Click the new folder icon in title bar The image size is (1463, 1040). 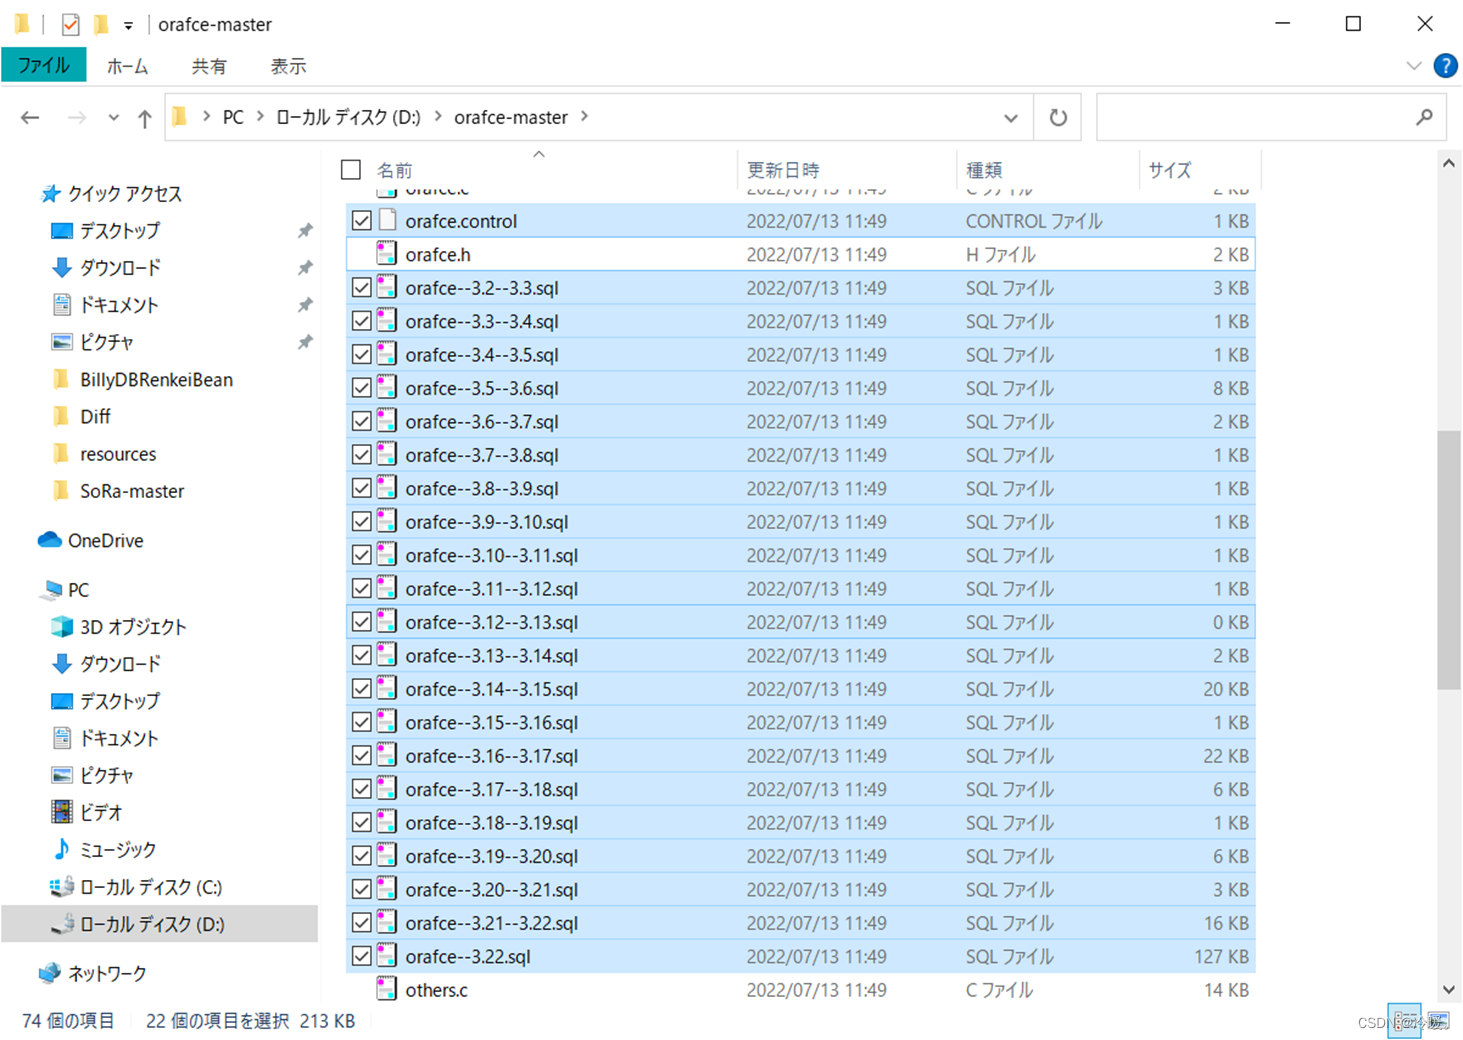(x=101, y=24)
